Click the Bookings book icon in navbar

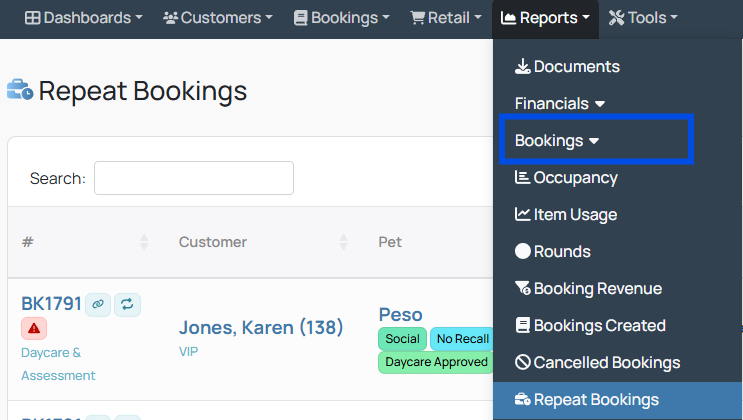[300, 18]
